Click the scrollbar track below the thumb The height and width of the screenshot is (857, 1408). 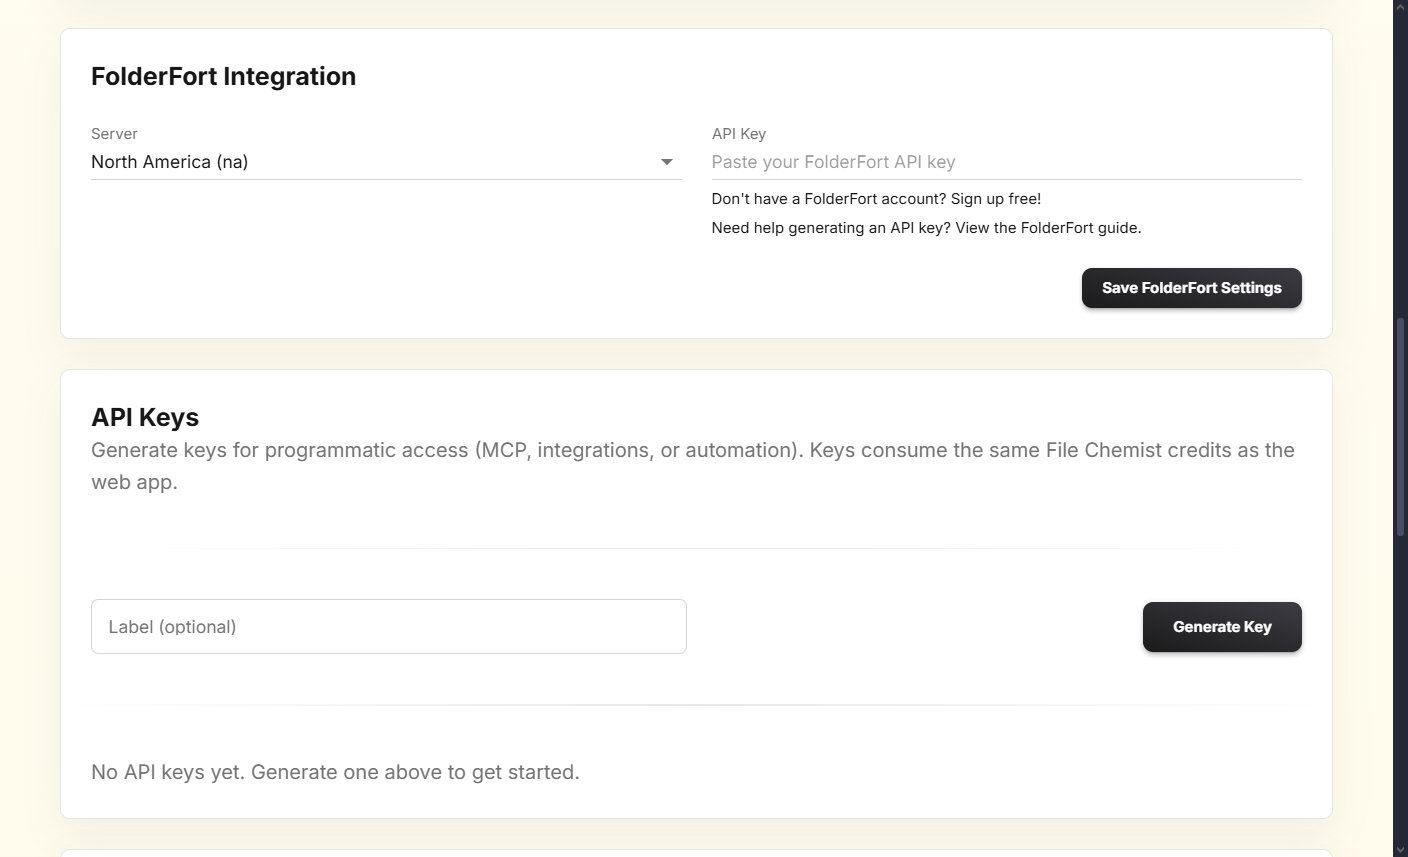pyautogui.click(x=1400, y=690)
